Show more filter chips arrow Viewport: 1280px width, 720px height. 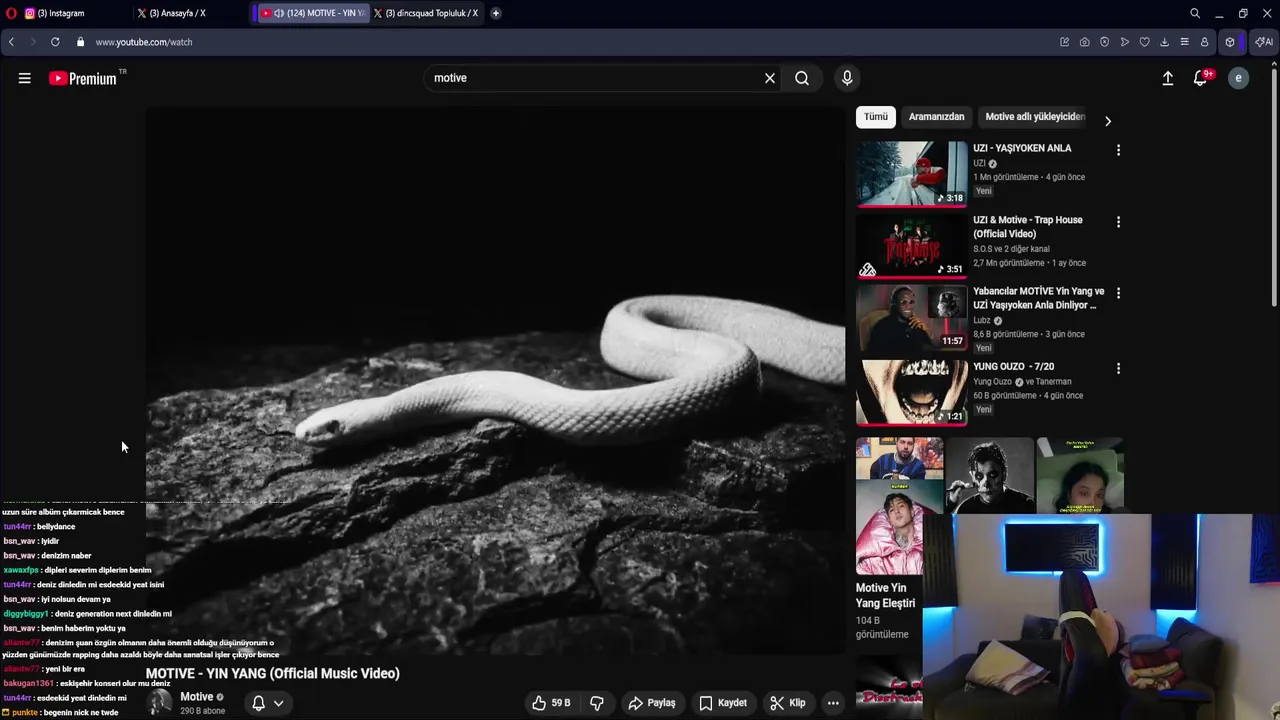[1107, 121]
